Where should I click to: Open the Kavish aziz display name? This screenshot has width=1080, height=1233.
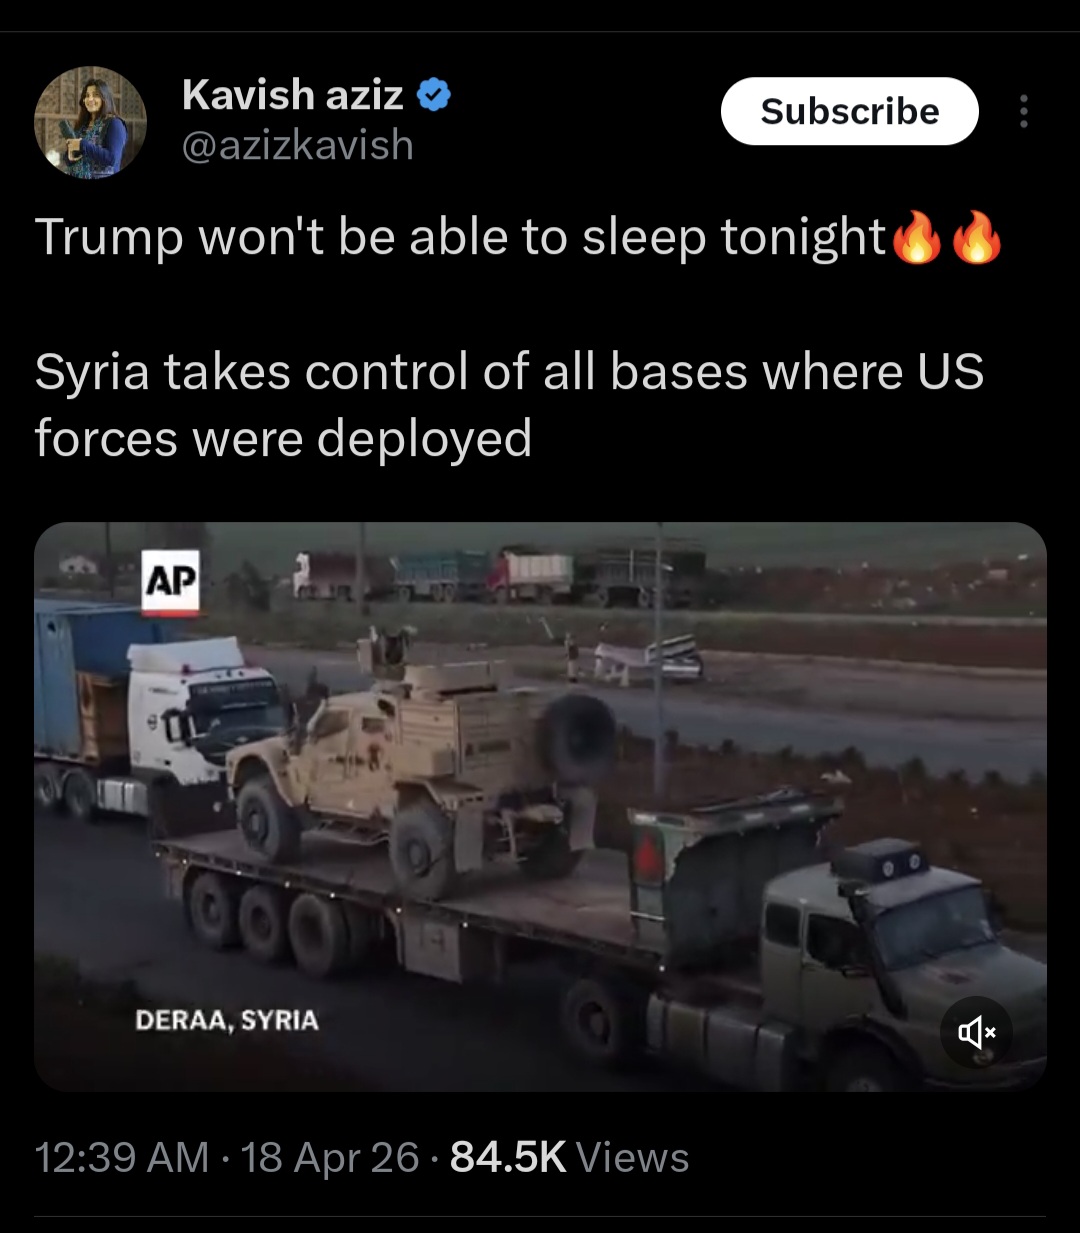292,95
